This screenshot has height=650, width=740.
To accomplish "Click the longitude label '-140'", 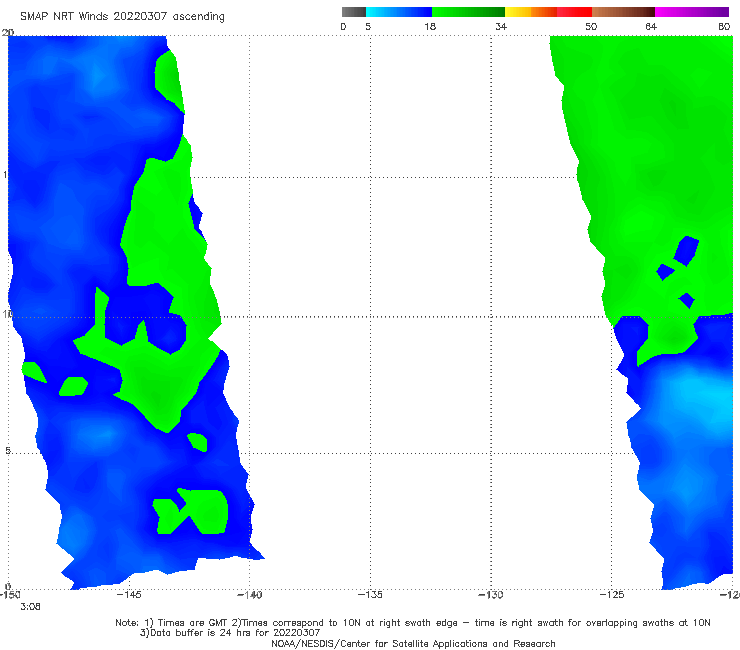I will click(249, 594).
